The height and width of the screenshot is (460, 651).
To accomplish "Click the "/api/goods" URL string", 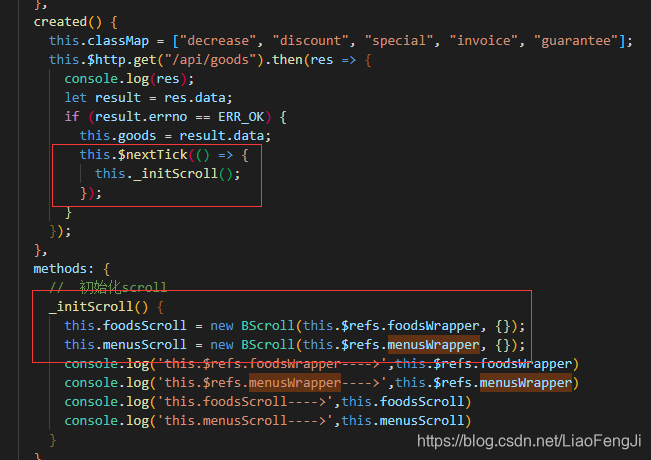I will (x=210, y=60).
